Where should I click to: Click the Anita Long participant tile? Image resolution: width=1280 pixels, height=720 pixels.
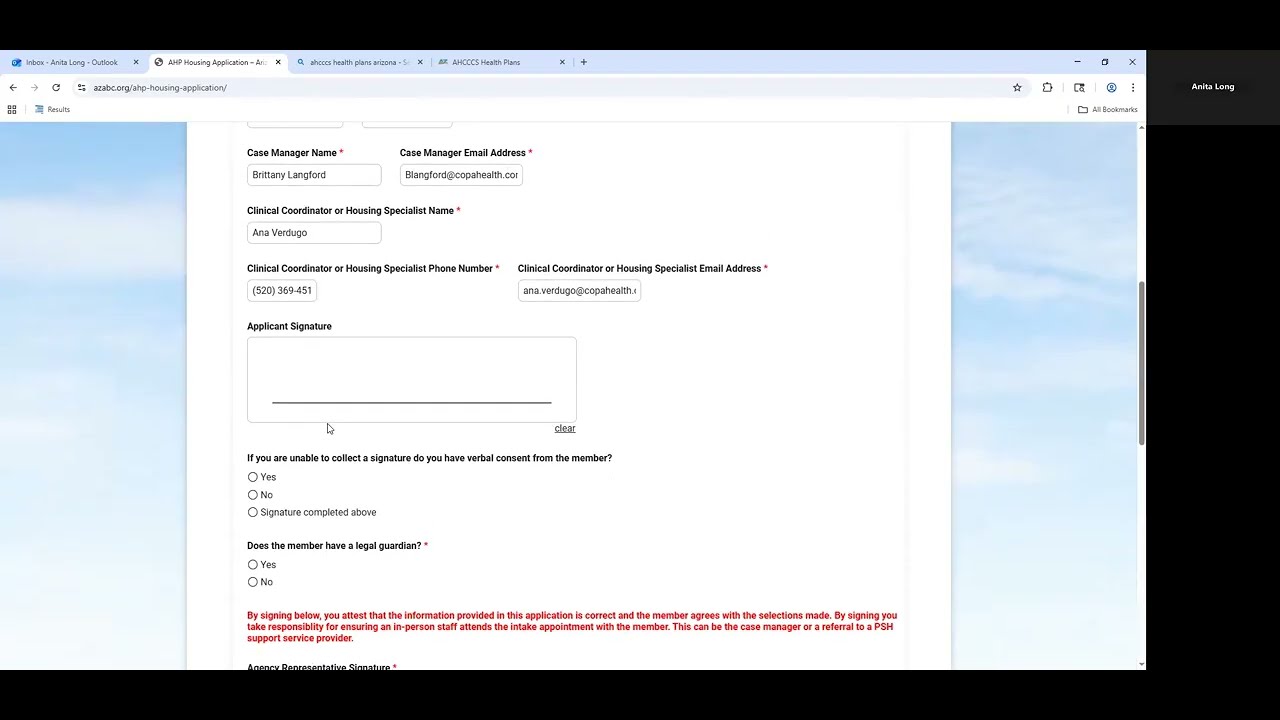pos(1212,87)
